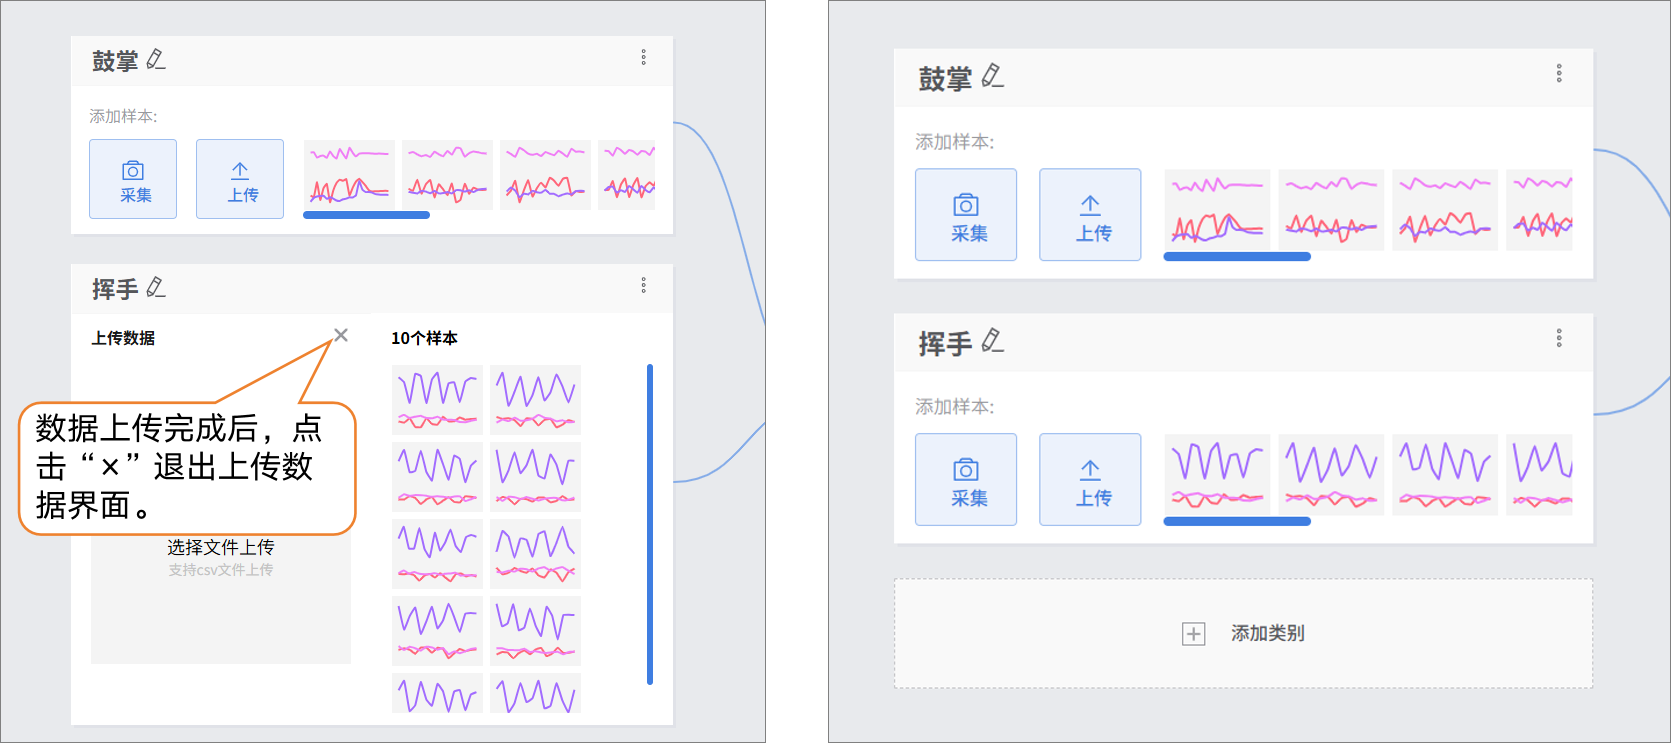Select first sample thumbnail under 10个样本
The height and width of the screenshot is (743, 1672).
click(437, 399)
